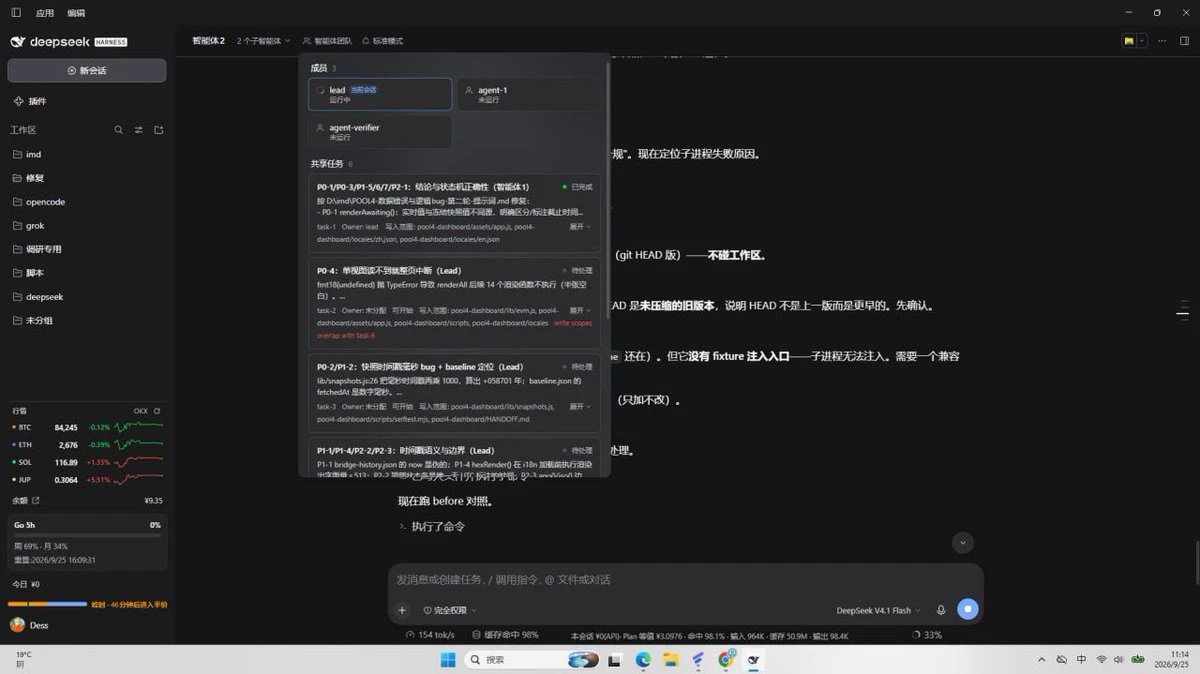The image size is (1200, 674).
Task: Select the agent-1 member card
Action: (x=529, y=94)
